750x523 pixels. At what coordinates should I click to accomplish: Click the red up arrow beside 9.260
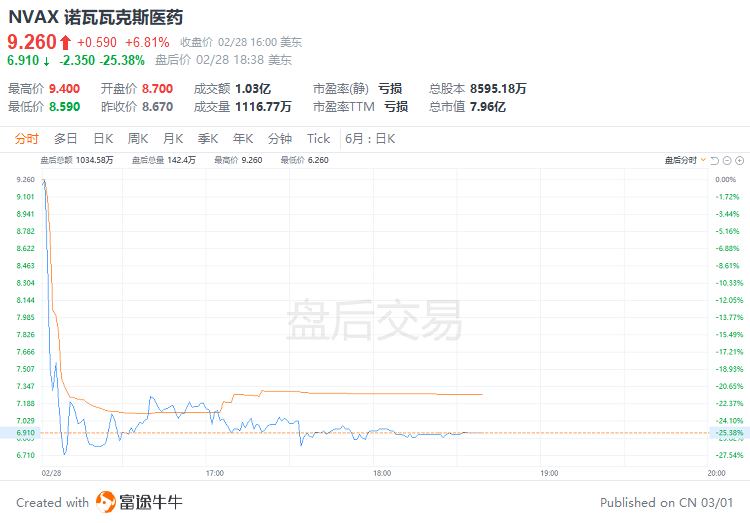tap(66, 43)
